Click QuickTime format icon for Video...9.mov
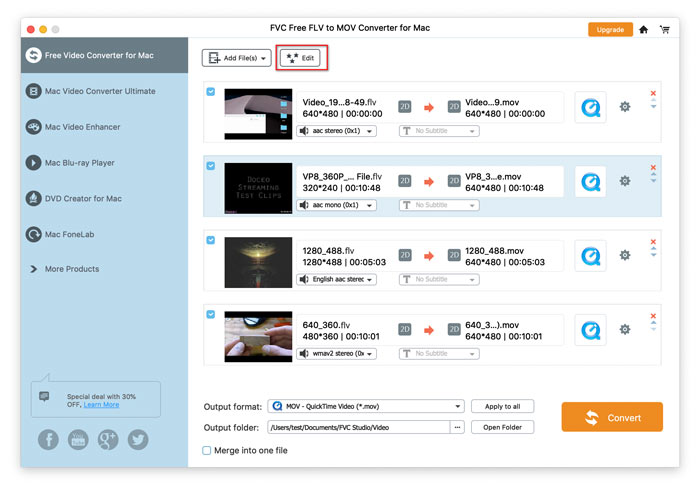Viewport: 700px width, 491px height. pyautogui.click(x=591, y=108)
